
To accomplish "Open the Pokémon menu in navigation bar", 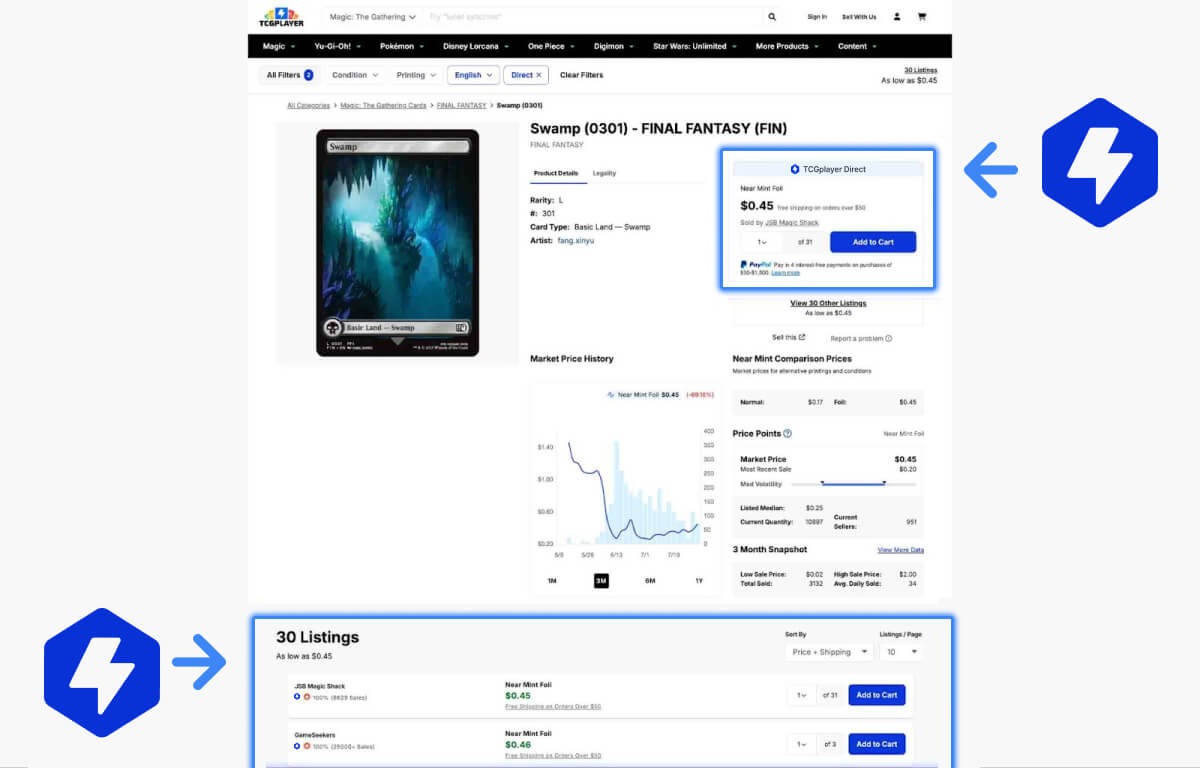I will coord(402,46).
